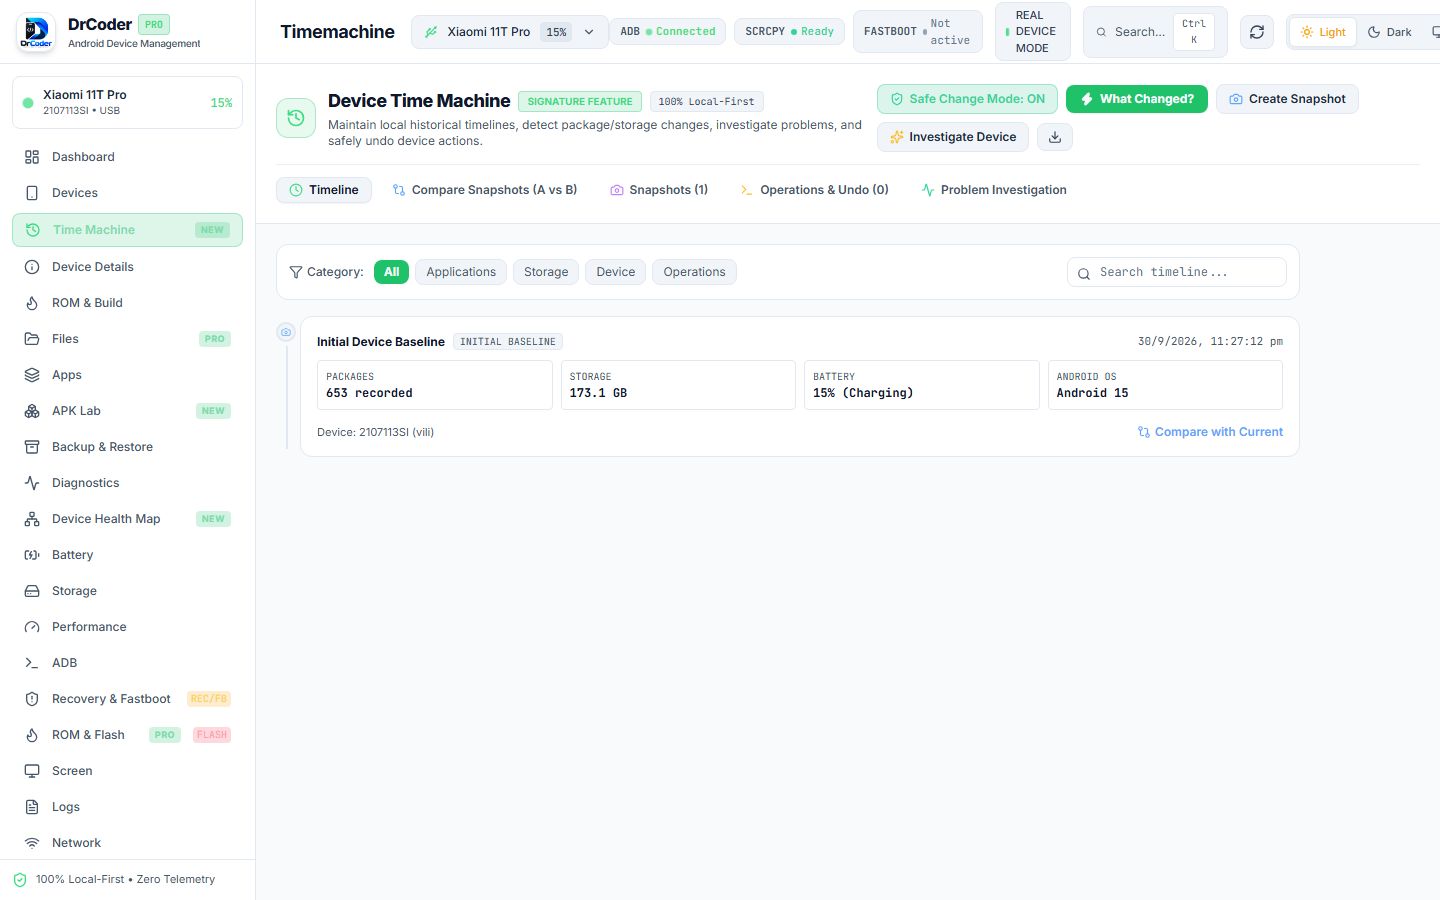Open the Battery page
The image size is (1440, 900).
click(x=127, y=555)
